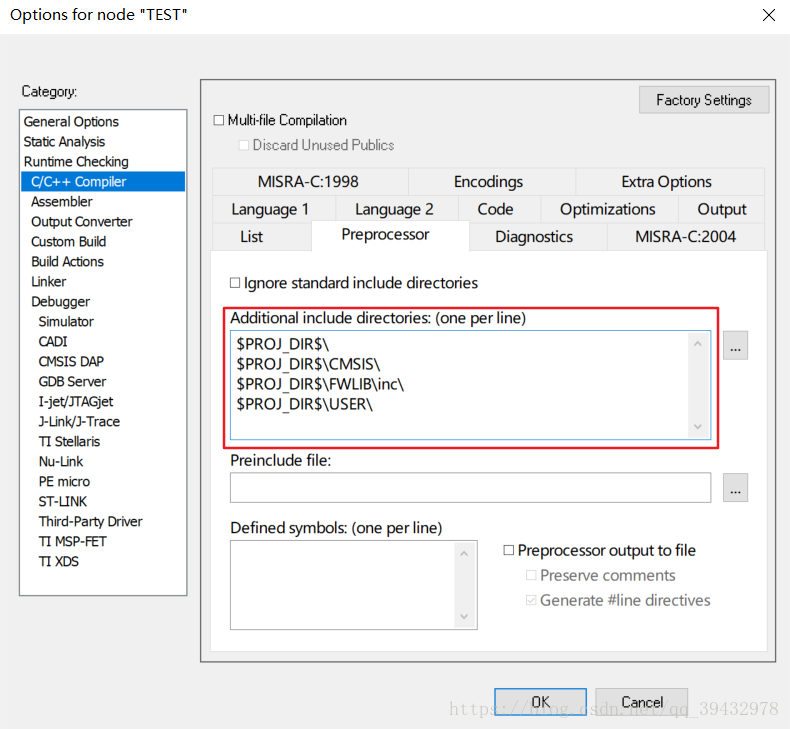Switch to the MISRA-C:2004 tab
The width and height of the screenshot is (790, 729).
point(685,237)
